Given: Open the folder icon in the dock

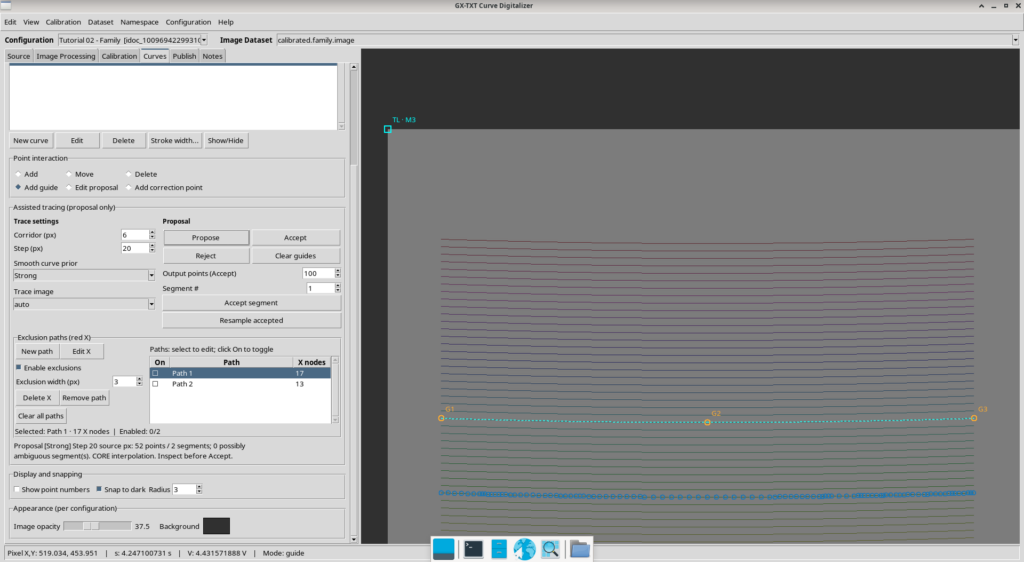Looking at the screenshot, I should 579,549.
